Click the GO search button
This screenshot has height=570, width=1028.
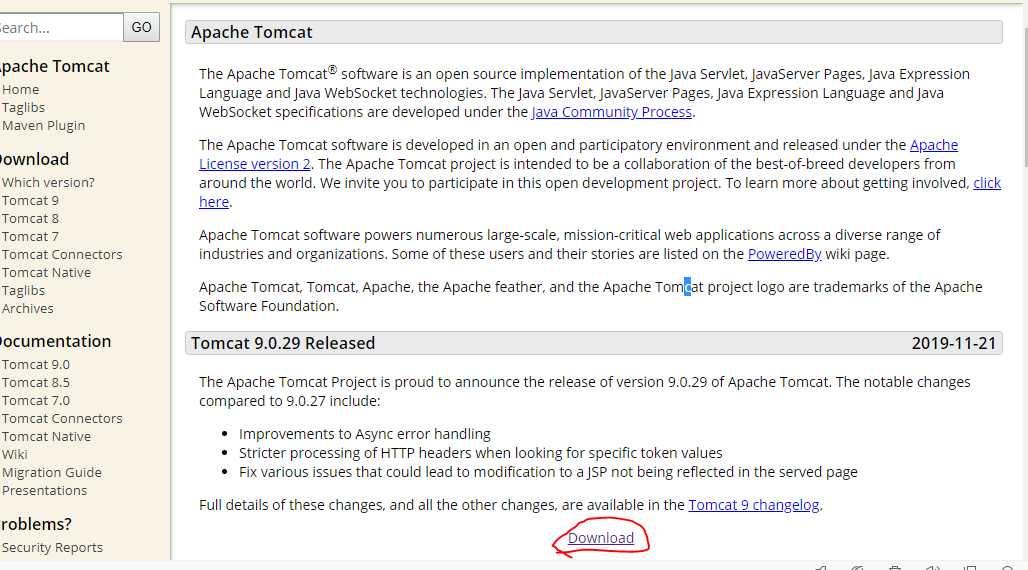click(142, 28)
